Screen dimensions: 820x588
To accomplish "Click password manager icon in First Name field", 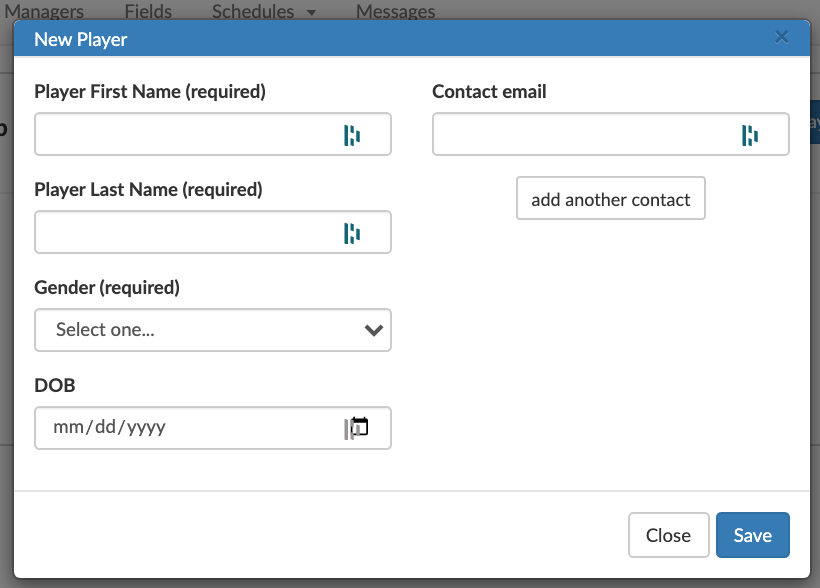I will (x=352, y=135).
